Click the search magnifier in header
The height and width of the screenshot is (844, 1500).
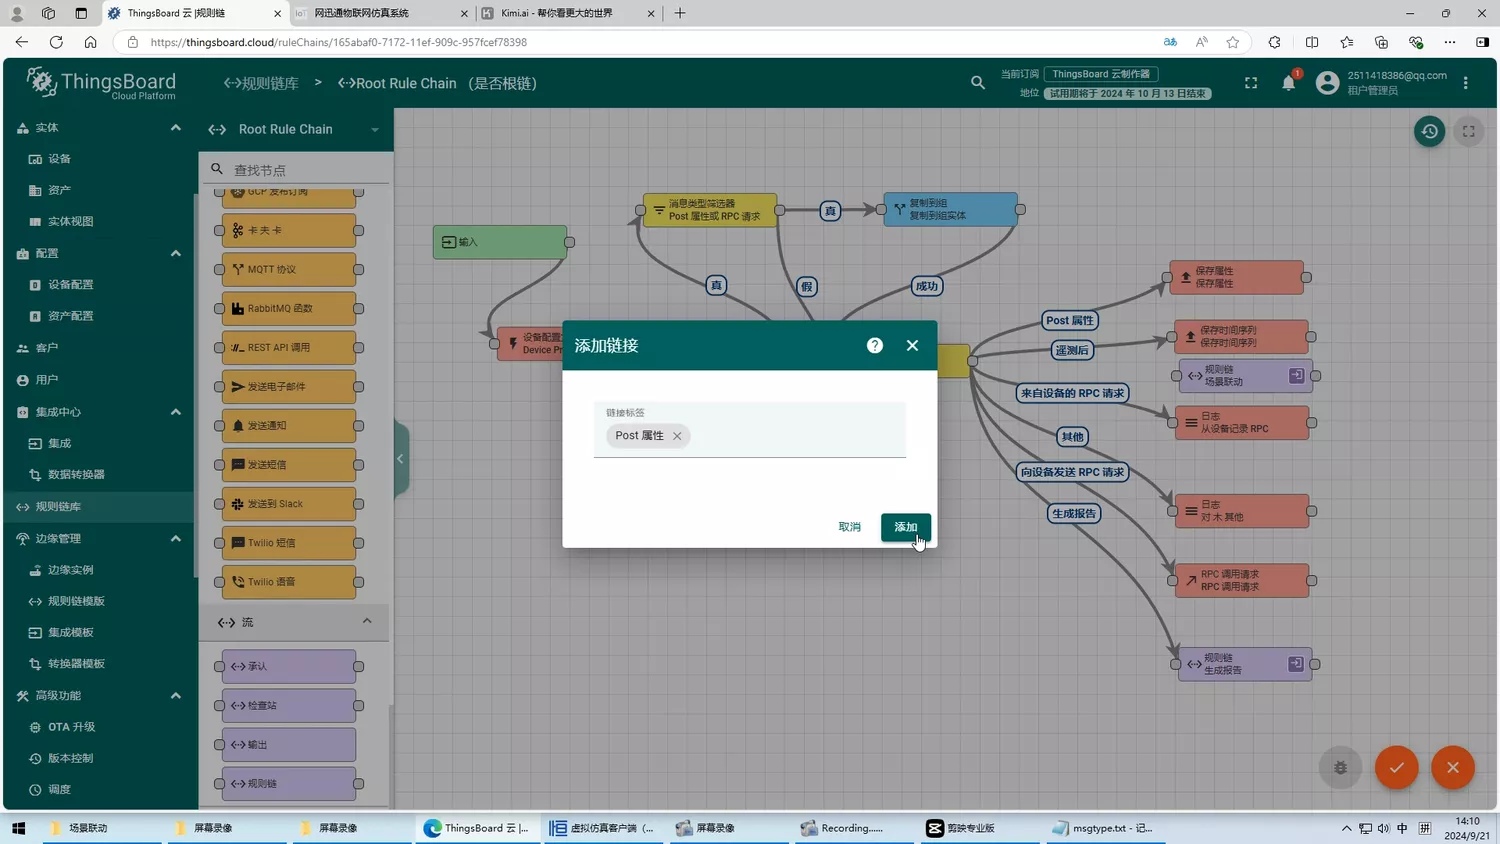coord(978,83)
